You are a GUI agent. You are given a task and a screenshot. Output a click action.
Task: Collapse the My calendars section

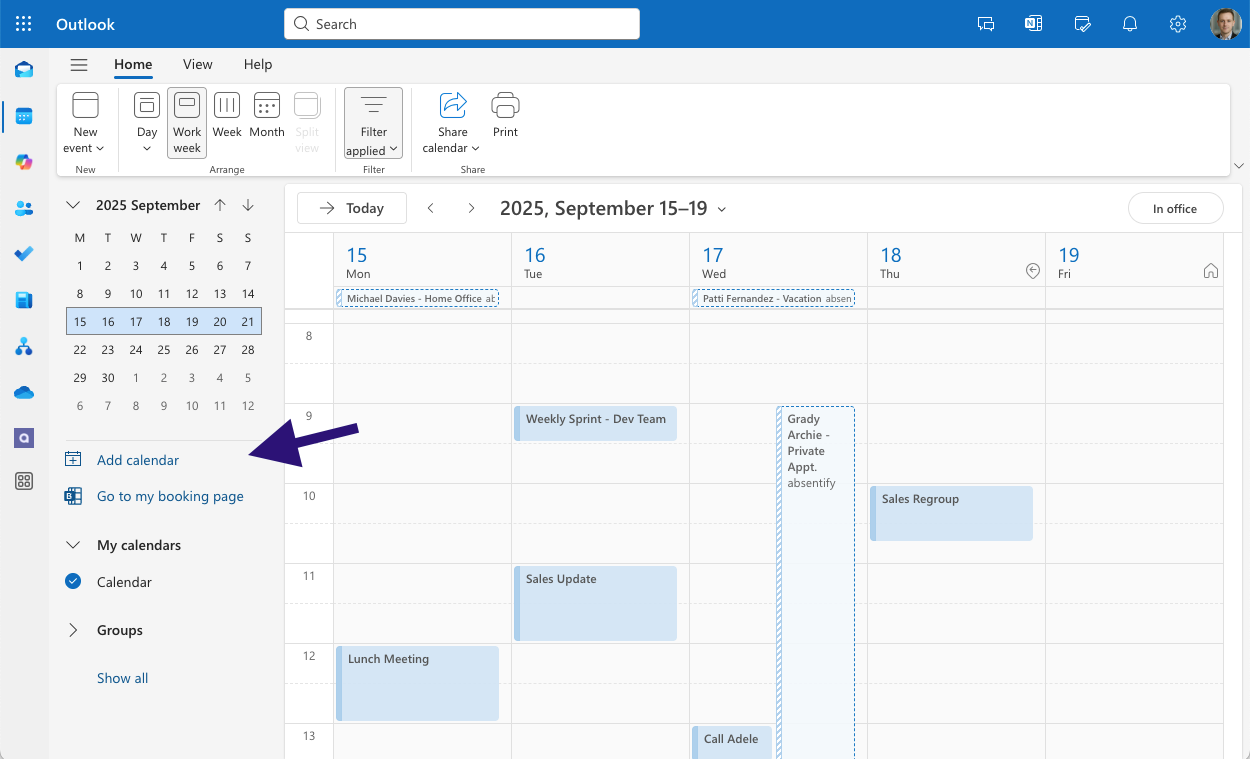(73, 545)
